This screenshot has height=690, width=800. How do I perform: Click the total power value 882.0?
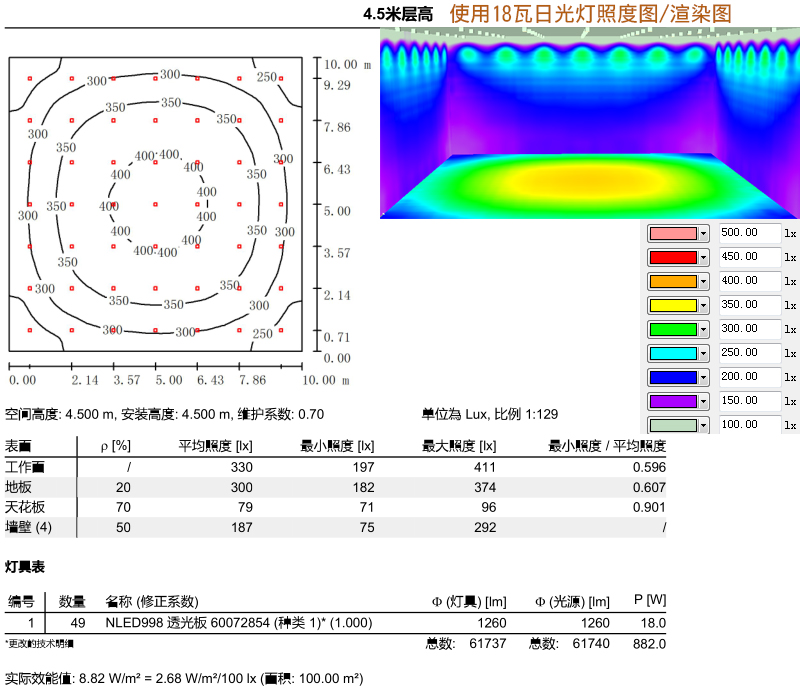click(649, 644)
